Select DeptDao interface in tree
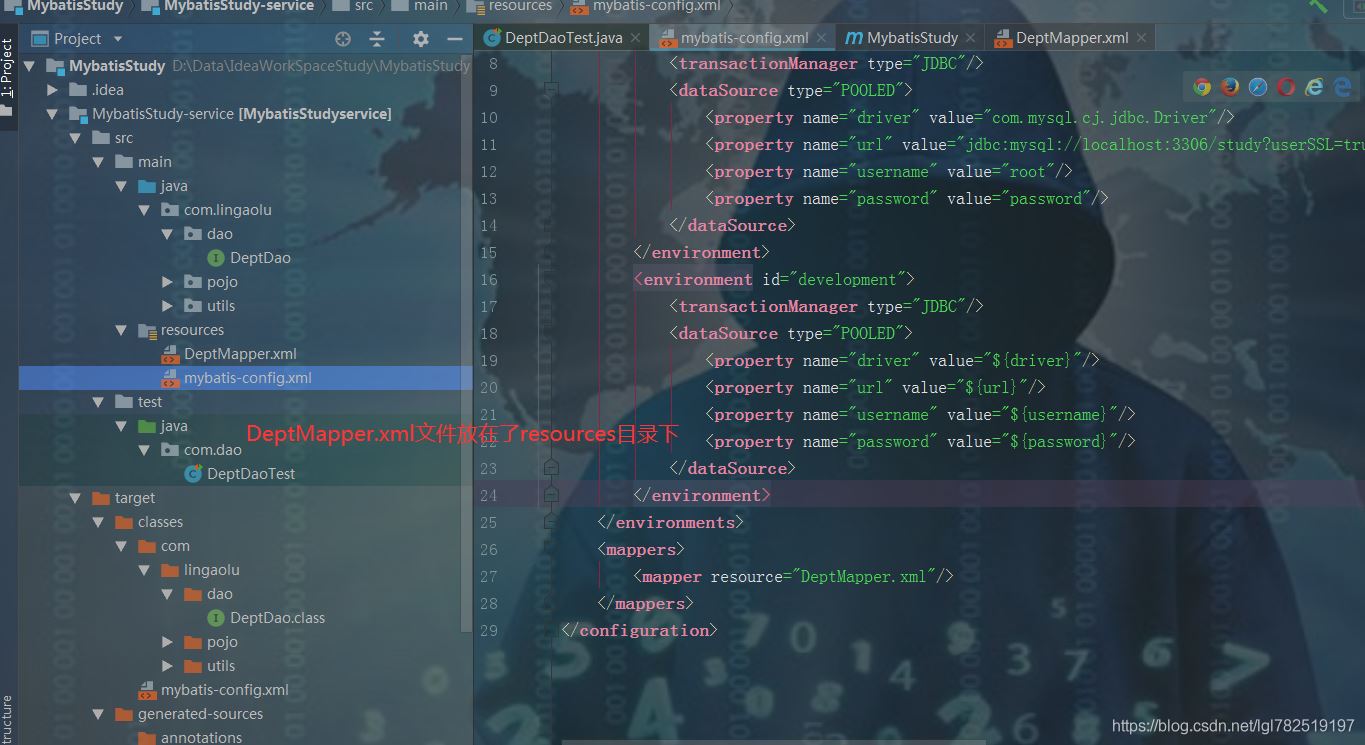This screenshot has height=745, width=1365. pos(260,258)
